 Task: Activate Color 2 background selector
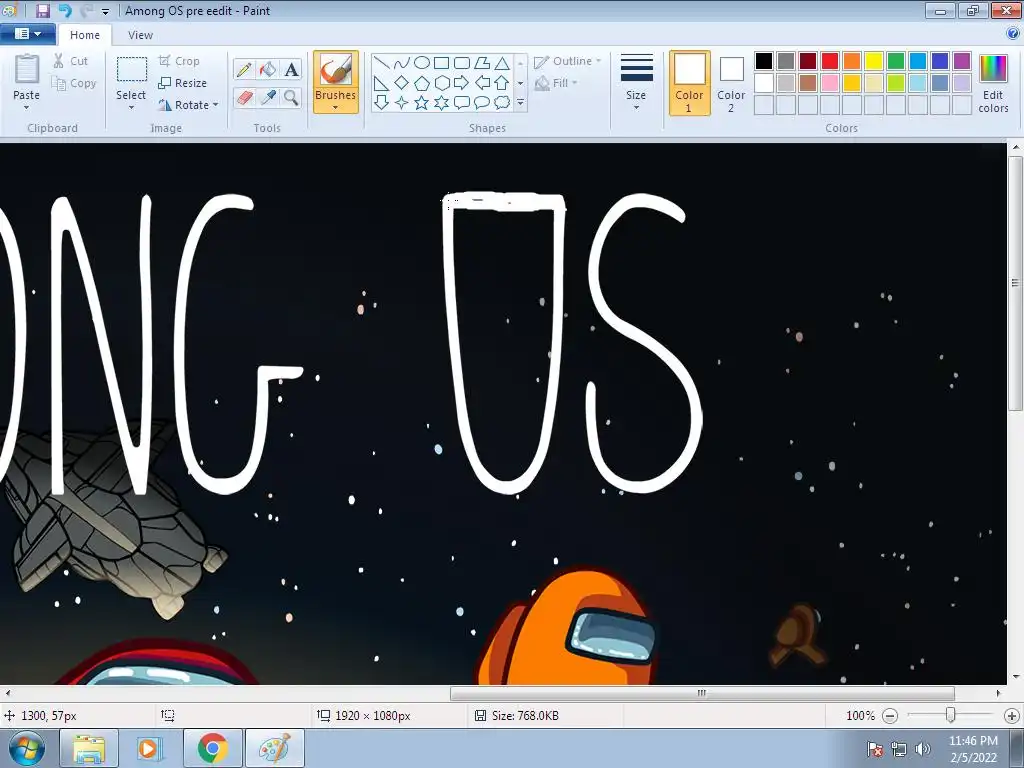pyautogui.click(x=731, y=83)
